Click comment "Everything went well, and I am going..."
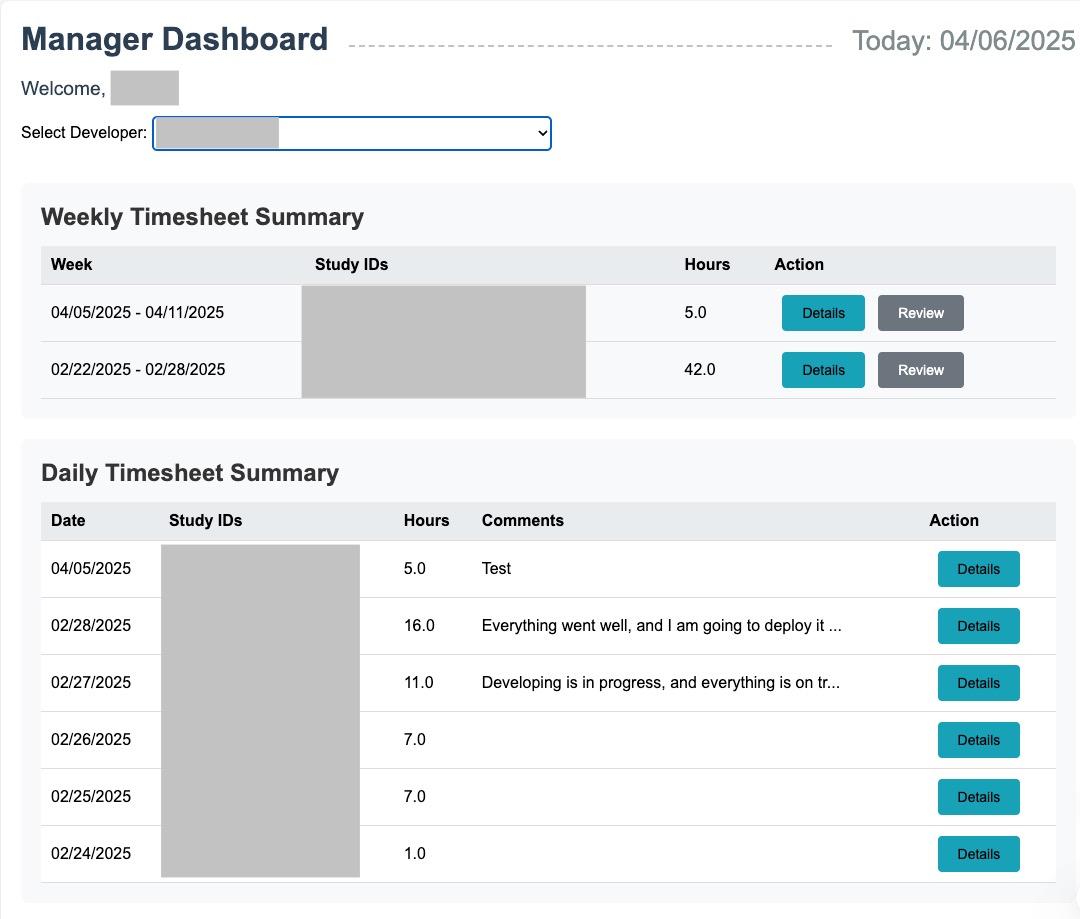This screenshot has width=1080, height=919. pyautogui.click(x=661, y=626)
